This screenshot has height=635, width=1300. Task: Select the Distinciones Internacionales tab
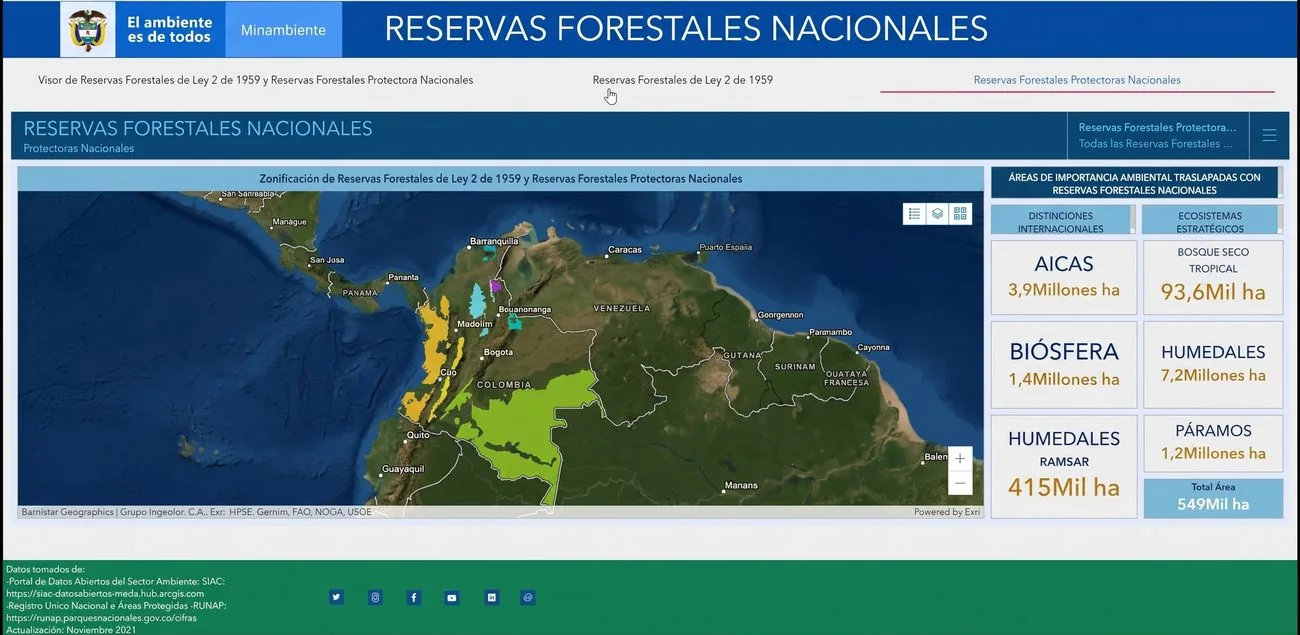pyautogui.click(x=1060, y=221)
